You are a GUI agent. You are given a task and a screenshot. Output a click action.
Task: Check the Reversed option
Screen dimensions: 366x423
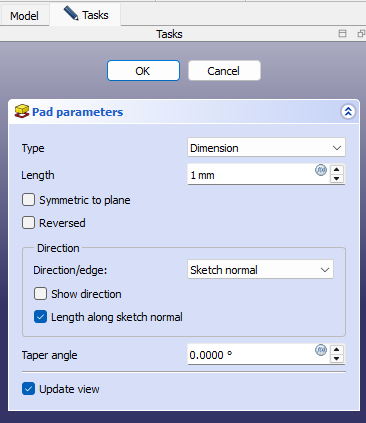point(28,223)
